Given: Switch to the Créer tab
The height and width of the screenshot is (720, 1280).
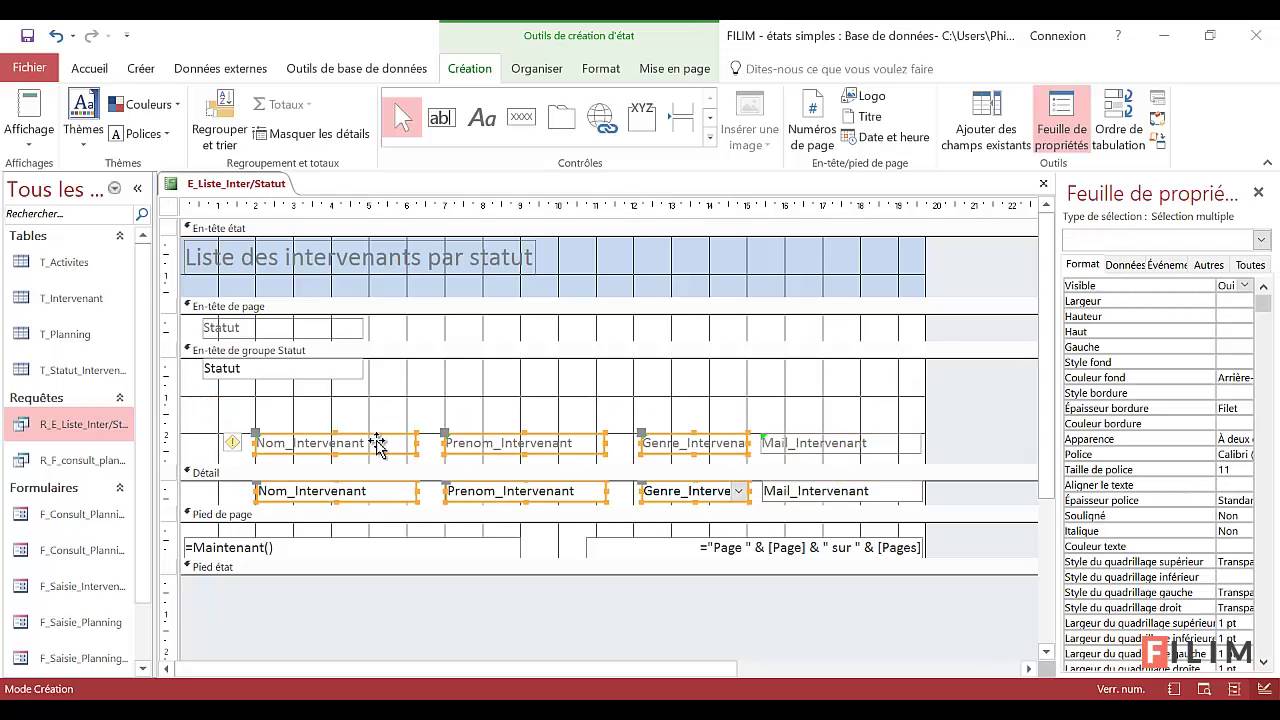Looking at the screenshot, I should 141,69.
